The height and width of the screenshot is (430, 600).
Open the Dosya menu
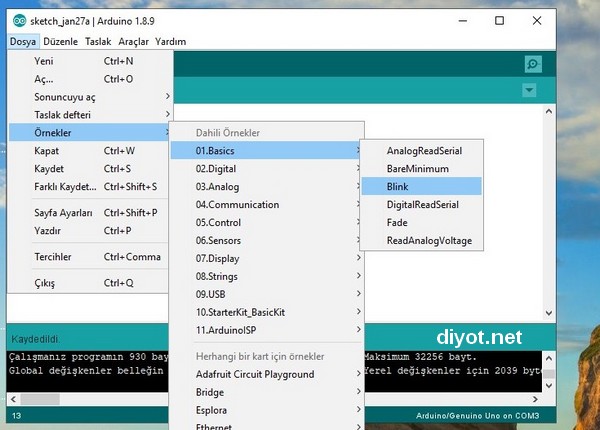[23, 41]
